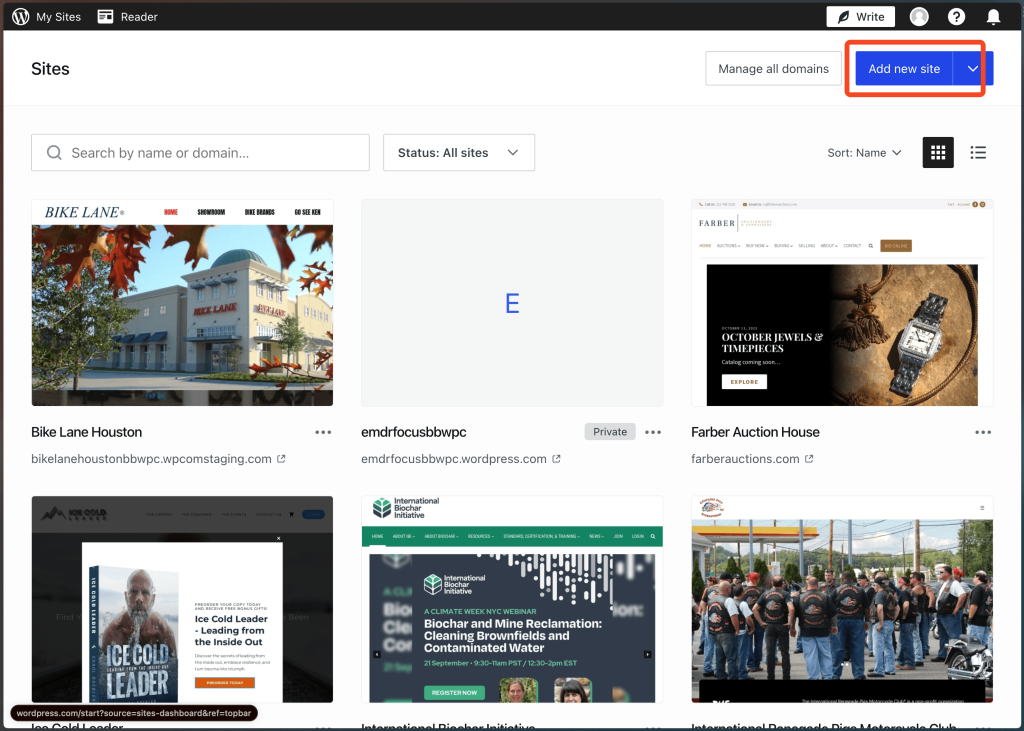Open Farber Auction House more options menu
Image resolution: width=1024 pixels, height=731 pixels.
(x=983, y=432)
